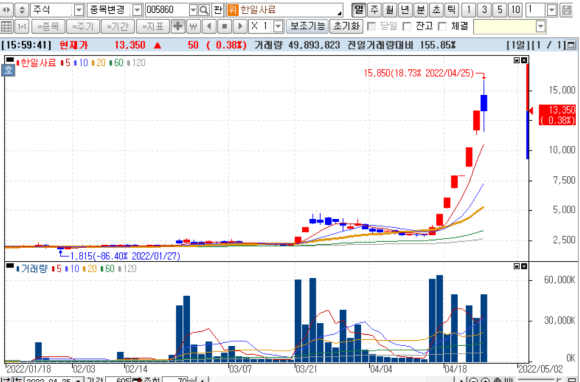Click the stop square playback icon
Screen dimensions: 580x382
pyautogui.click(x=225, y=27)
